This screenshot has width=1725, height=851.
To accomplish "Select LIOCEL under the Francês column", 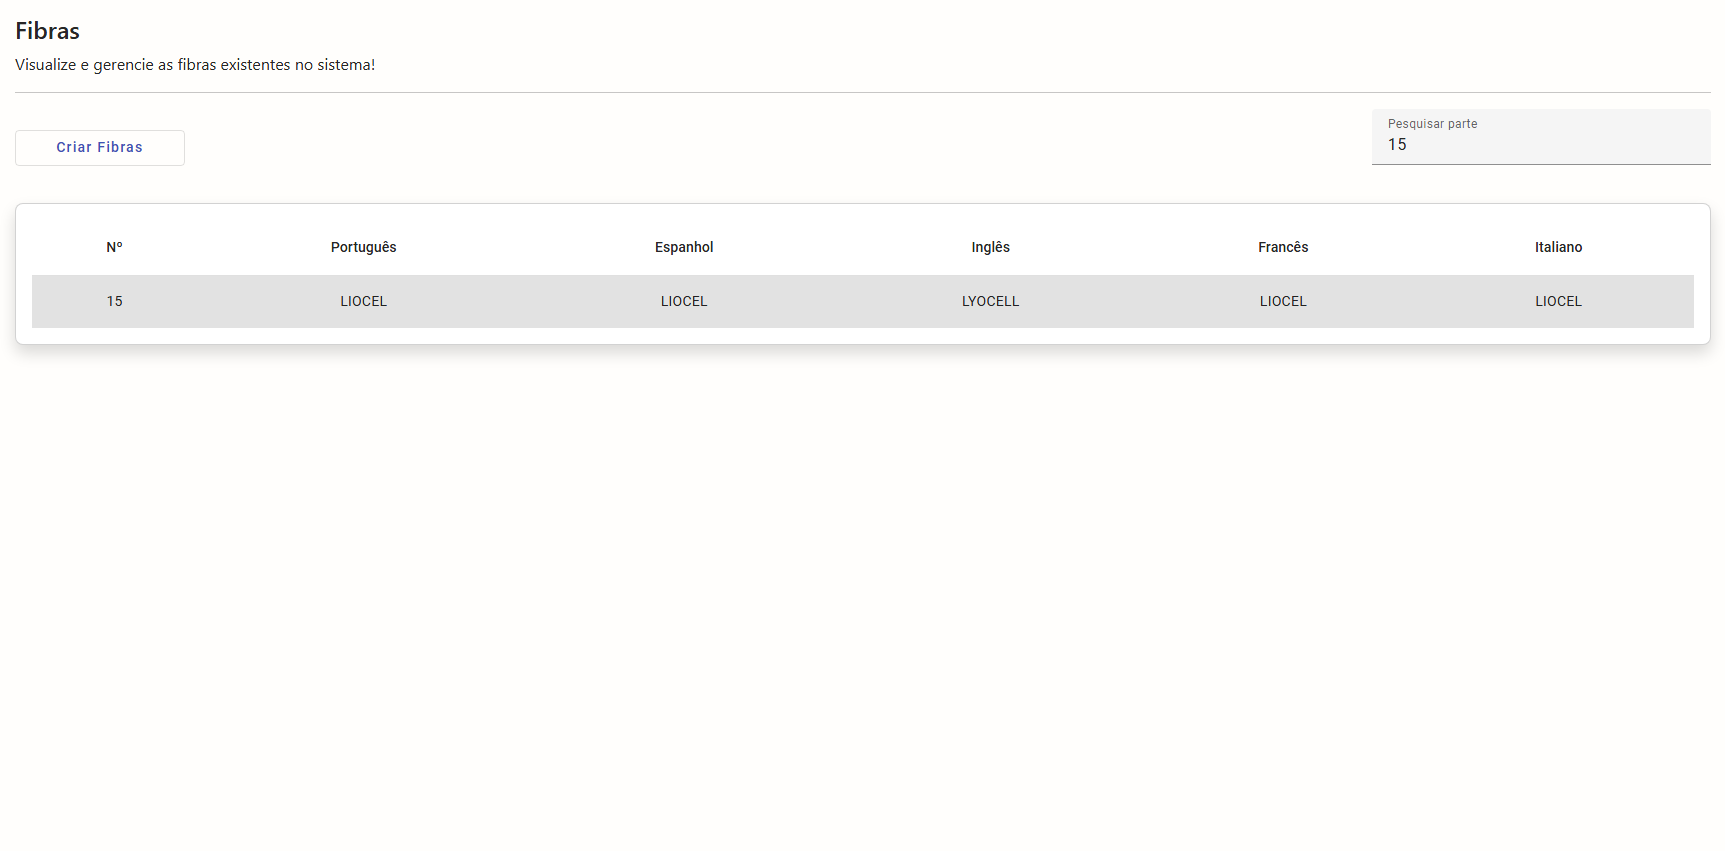I will [x=1283, y=301].
